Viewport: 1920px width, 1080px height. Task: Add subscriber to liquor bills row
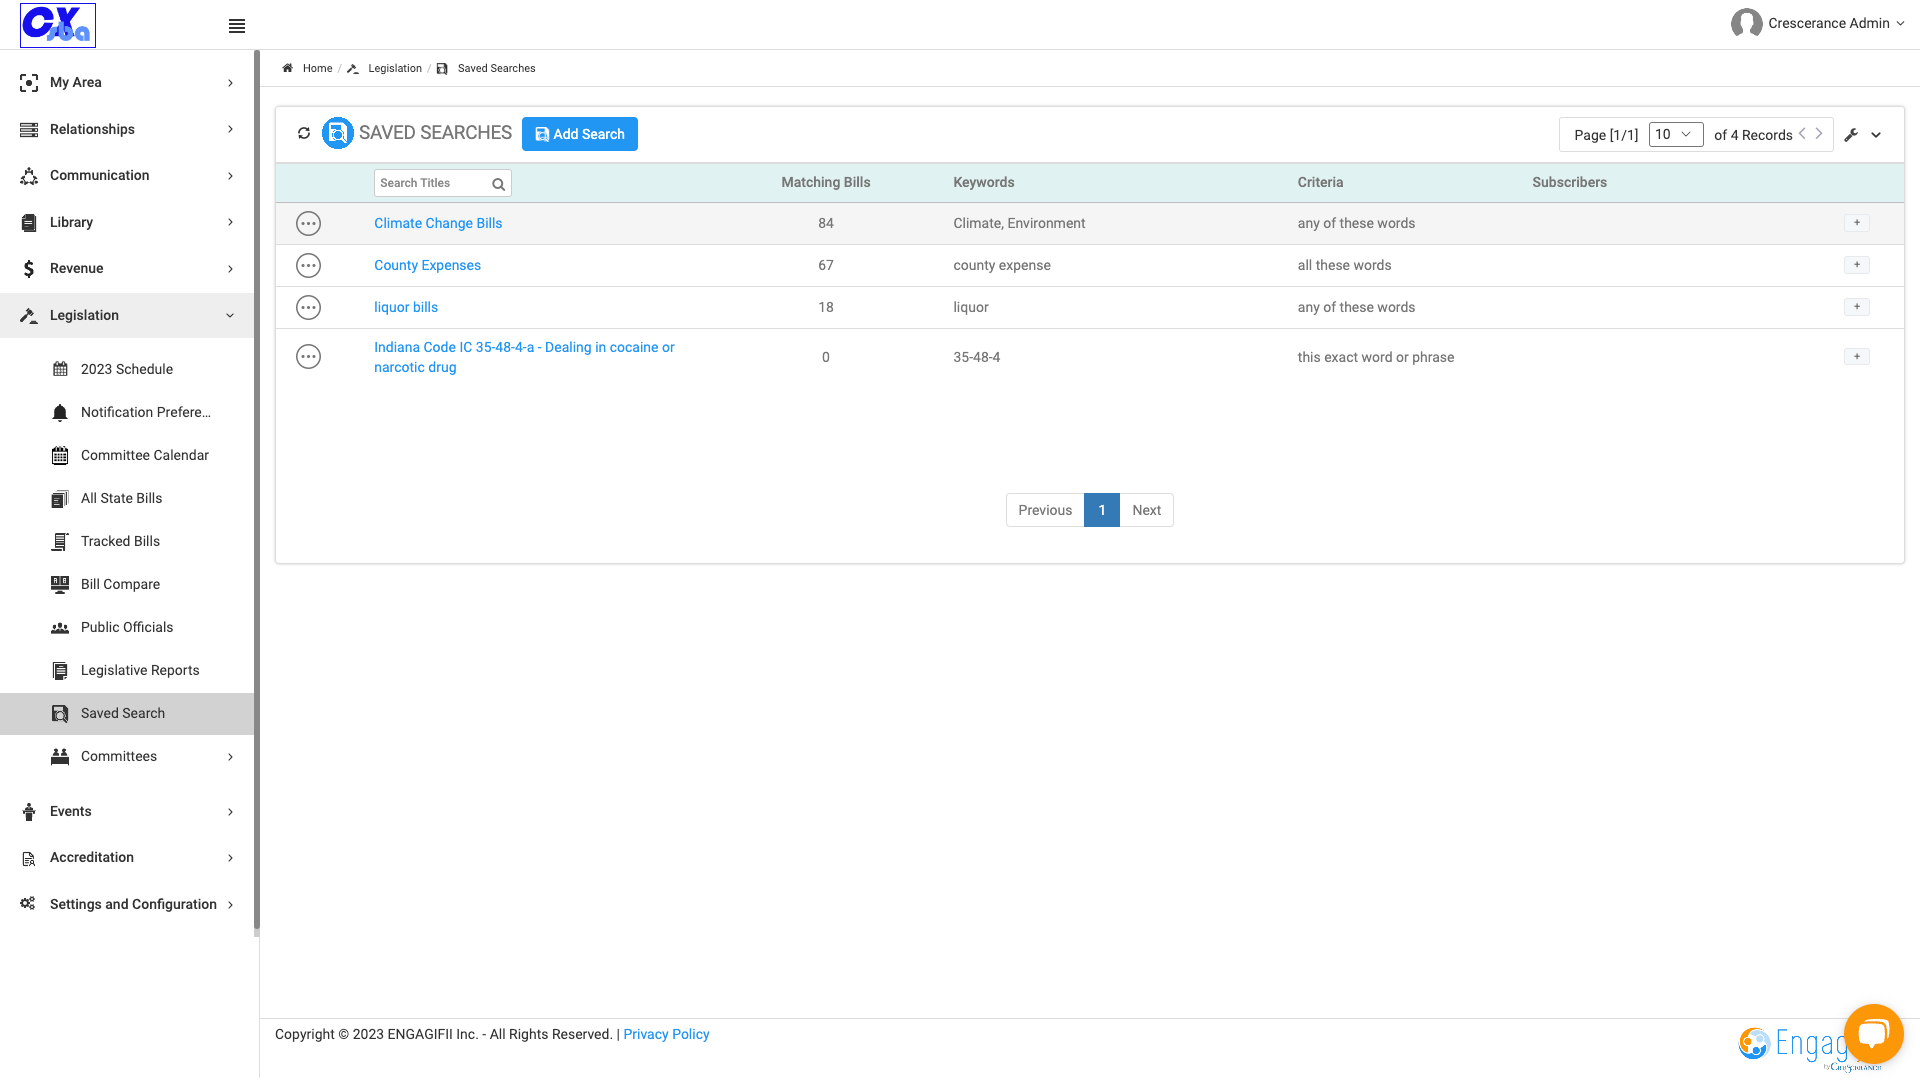[x=1857, y=307]
